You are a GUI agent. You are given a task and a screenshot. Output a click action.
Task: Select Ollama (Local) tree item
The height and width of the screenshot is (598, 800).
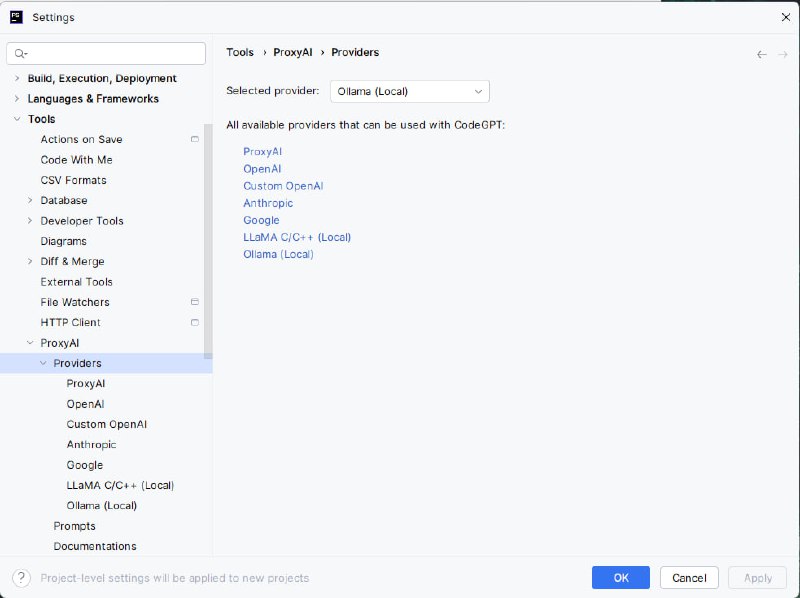point(102,506)
